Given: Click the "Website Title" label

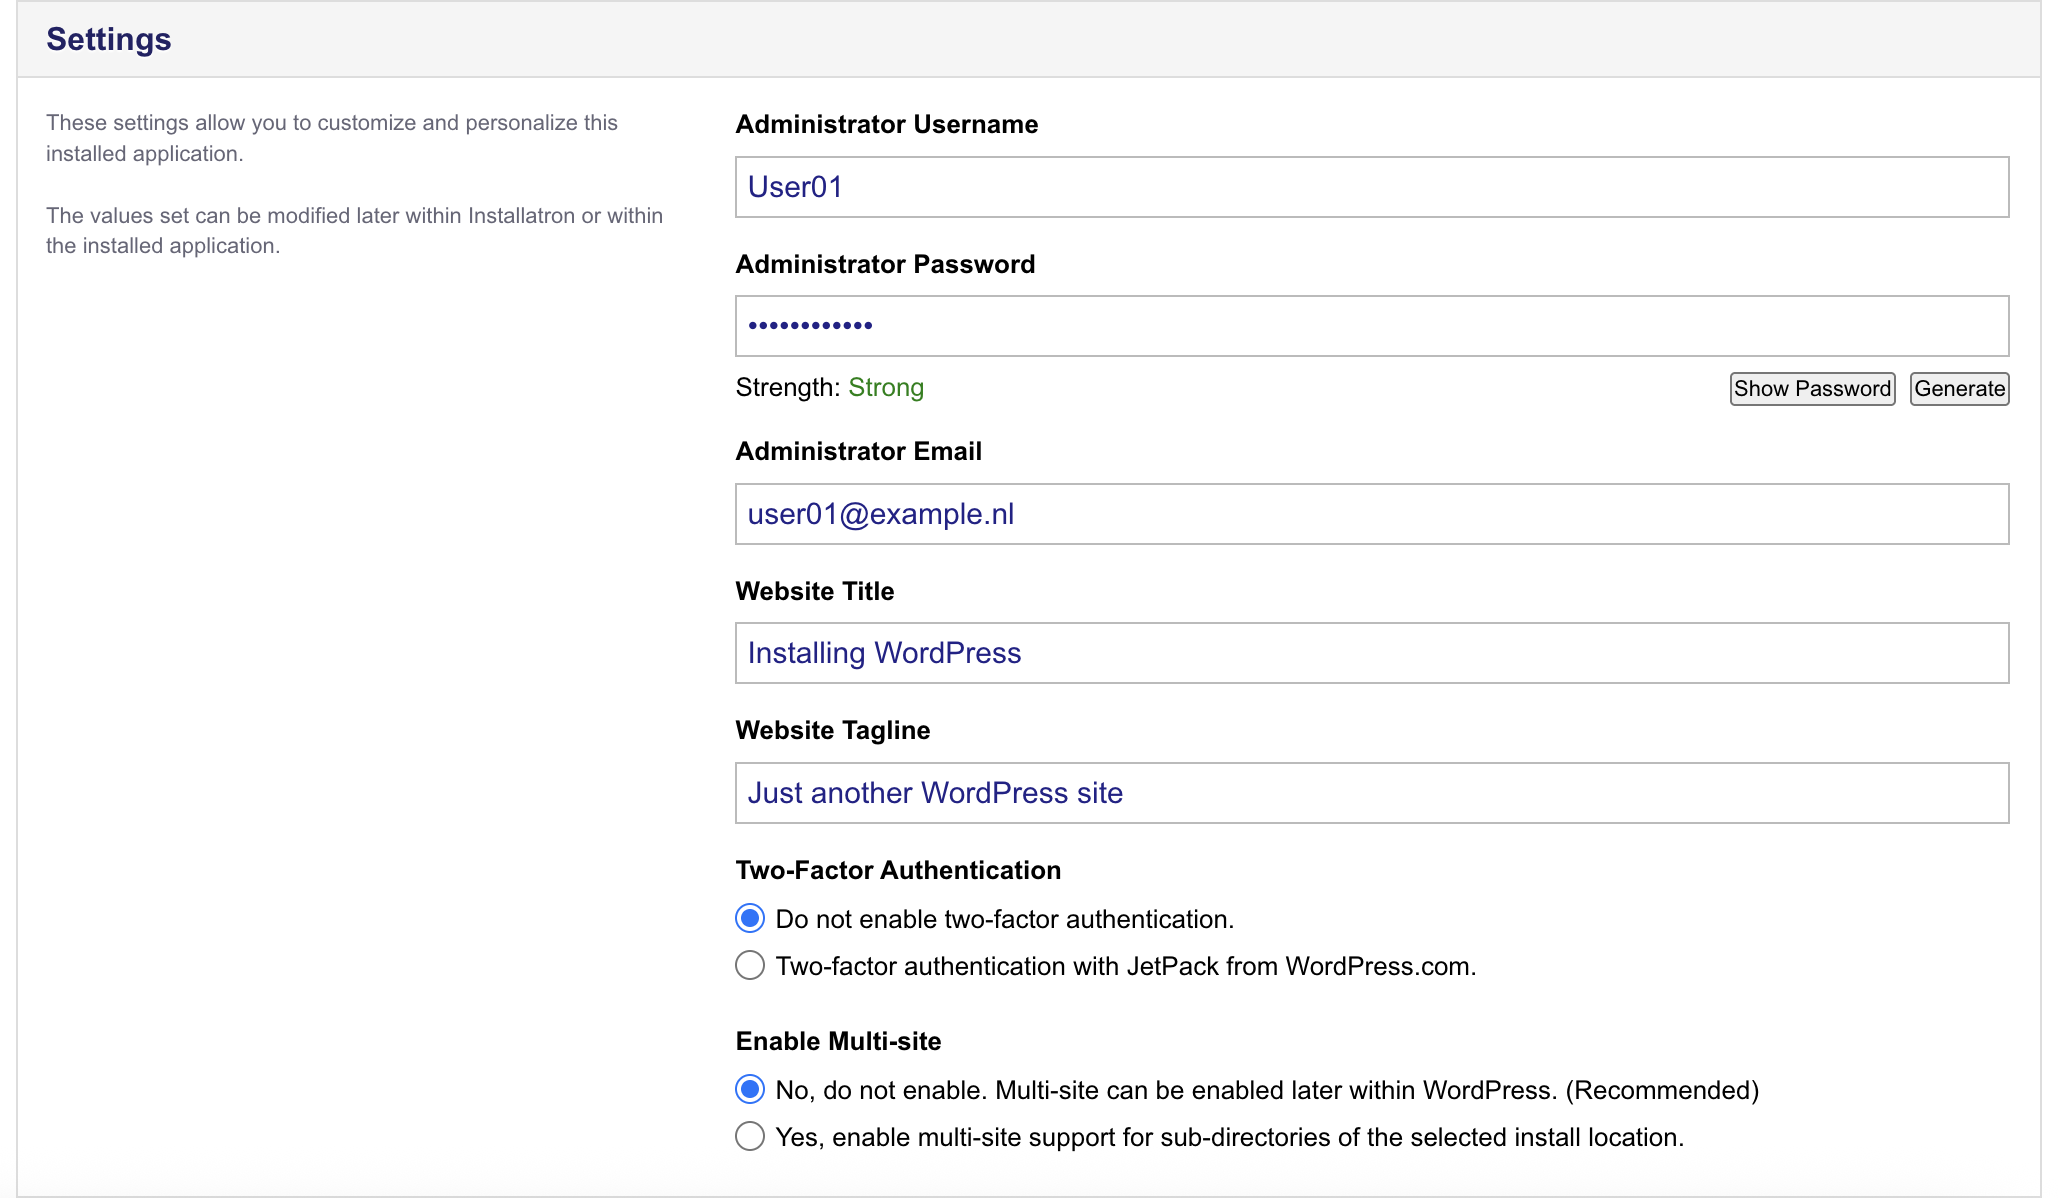Looking at the screenshot, I should 814,591.
